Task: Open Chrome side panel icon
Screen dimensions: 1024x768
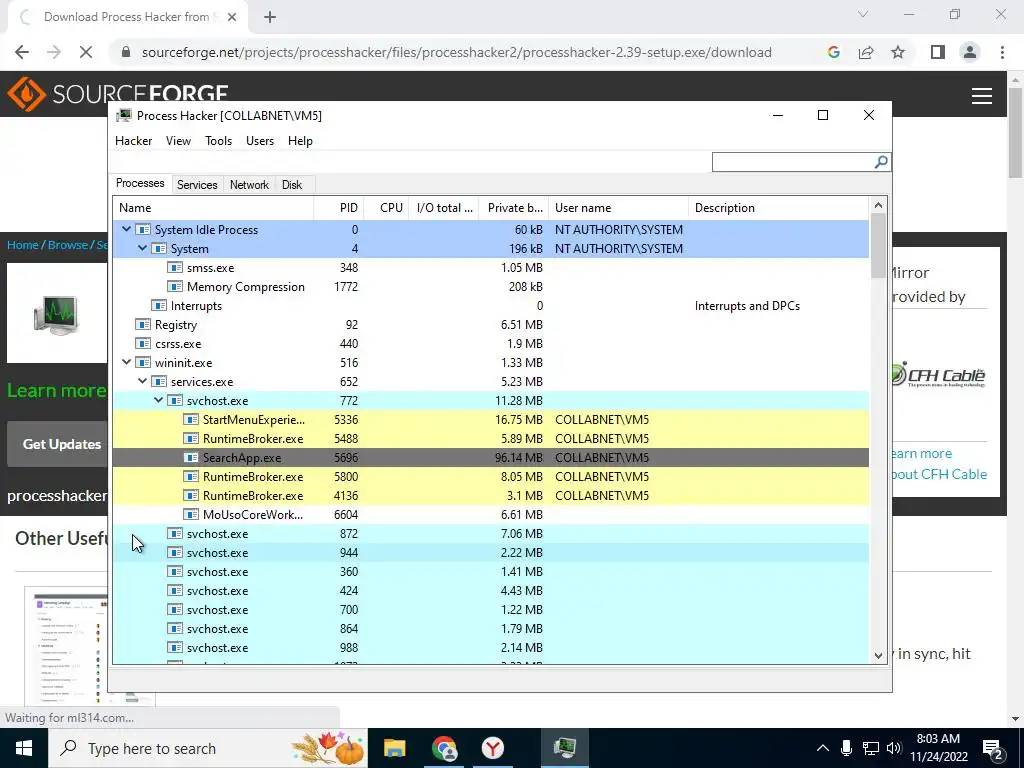Action: 938,52
